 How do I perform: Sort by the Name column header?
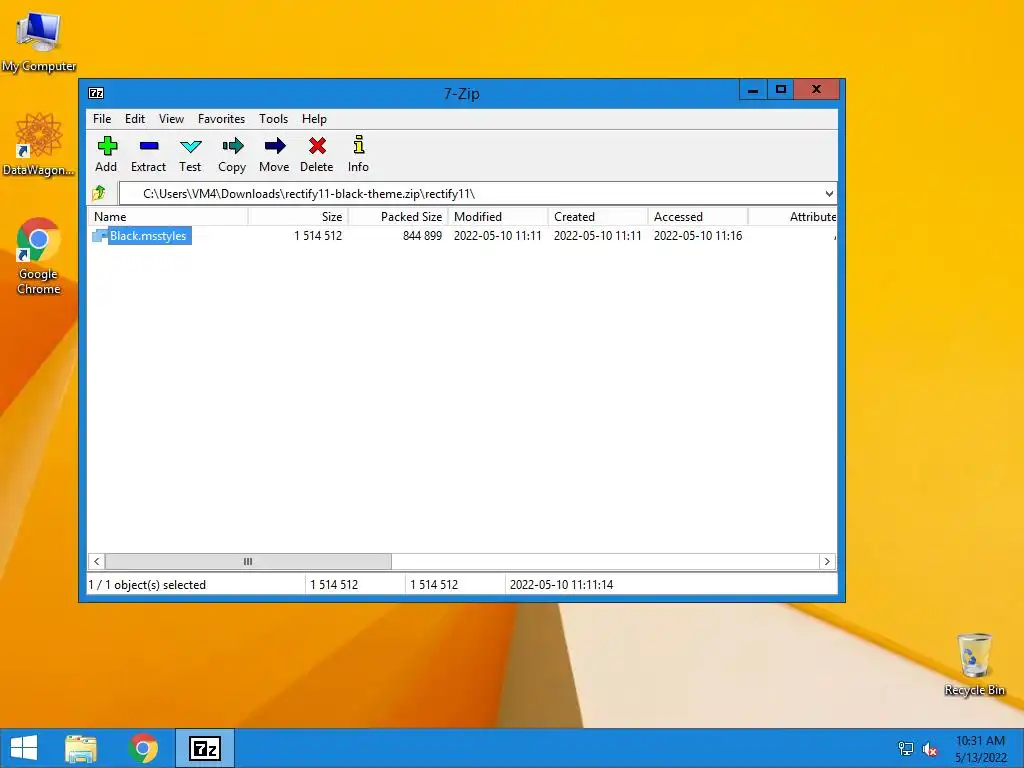[x=168, y=217]
